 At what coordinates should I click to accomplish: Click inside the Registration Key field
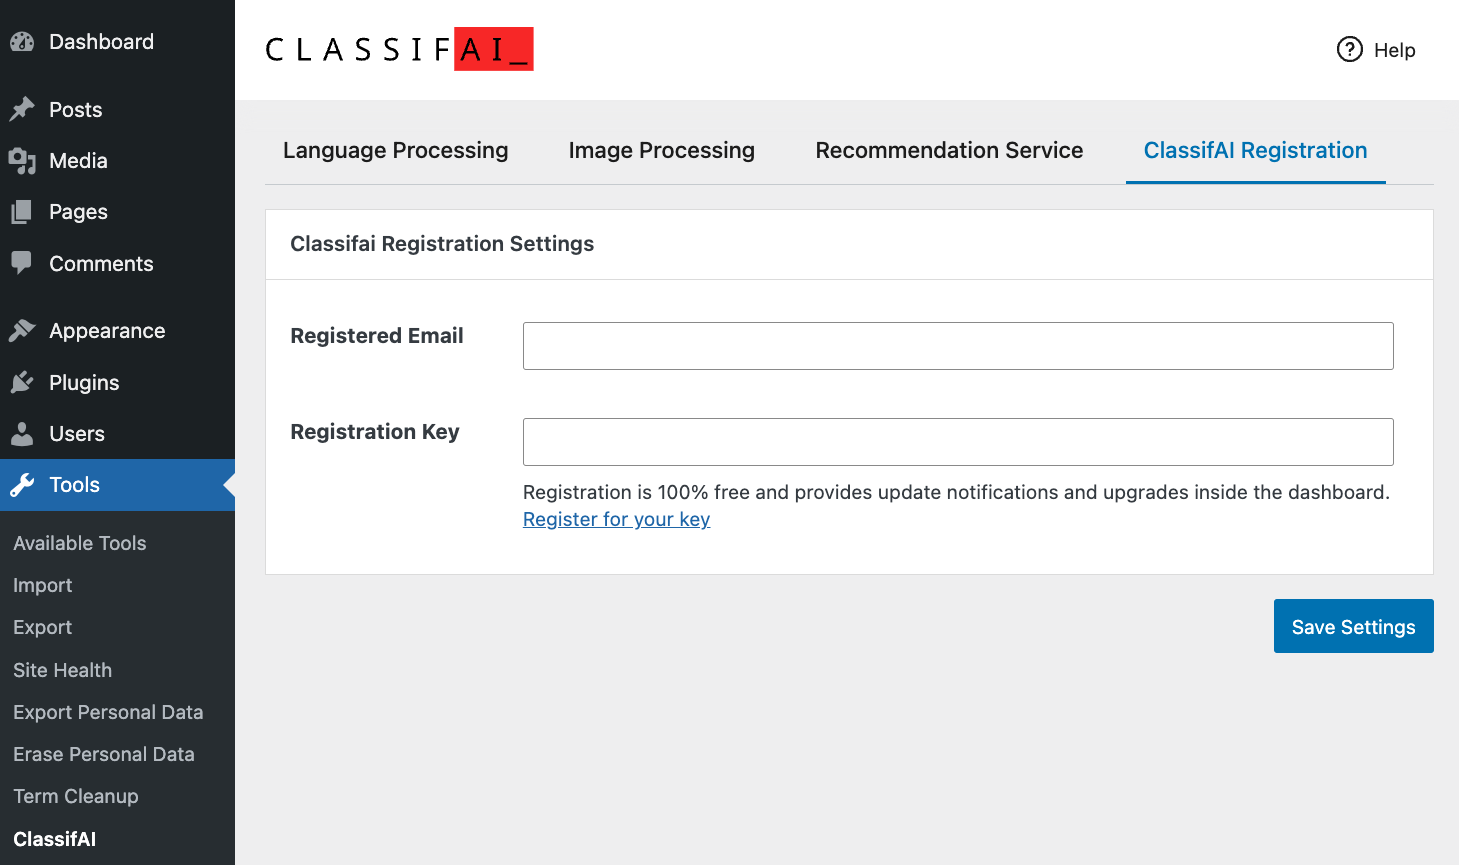tap(957, 441)
